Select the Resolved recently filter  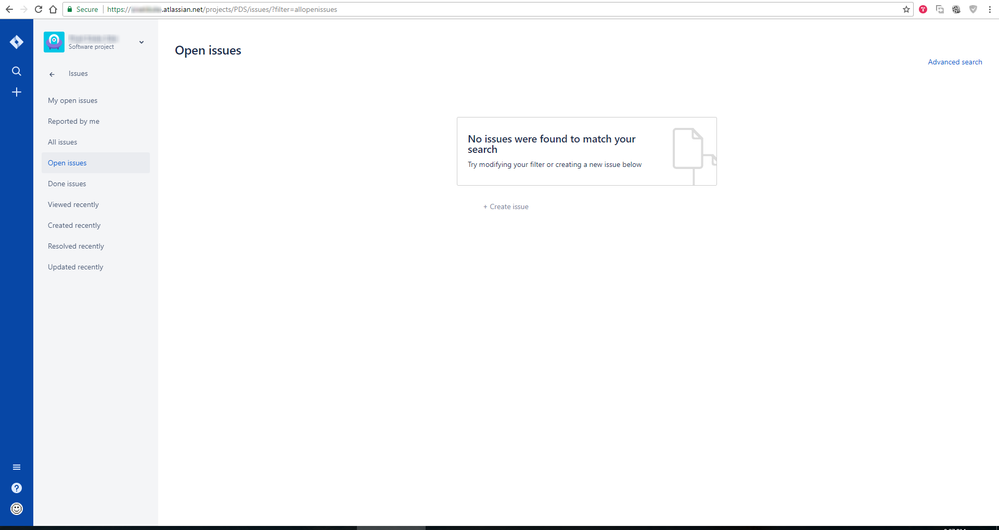click(x=96, y=246)
